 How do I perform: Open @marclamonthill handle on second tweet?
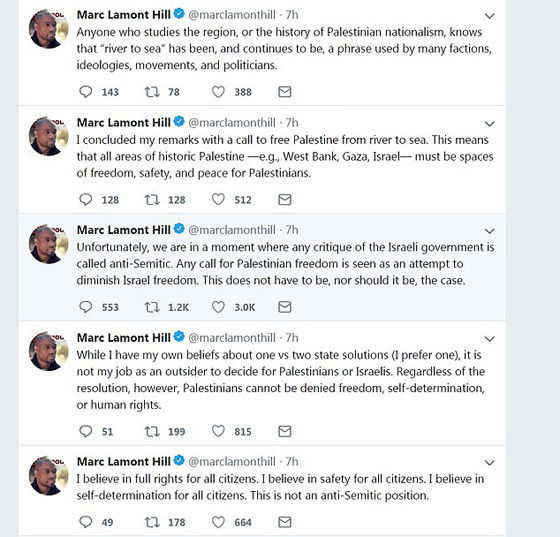(x=232, y=122)
